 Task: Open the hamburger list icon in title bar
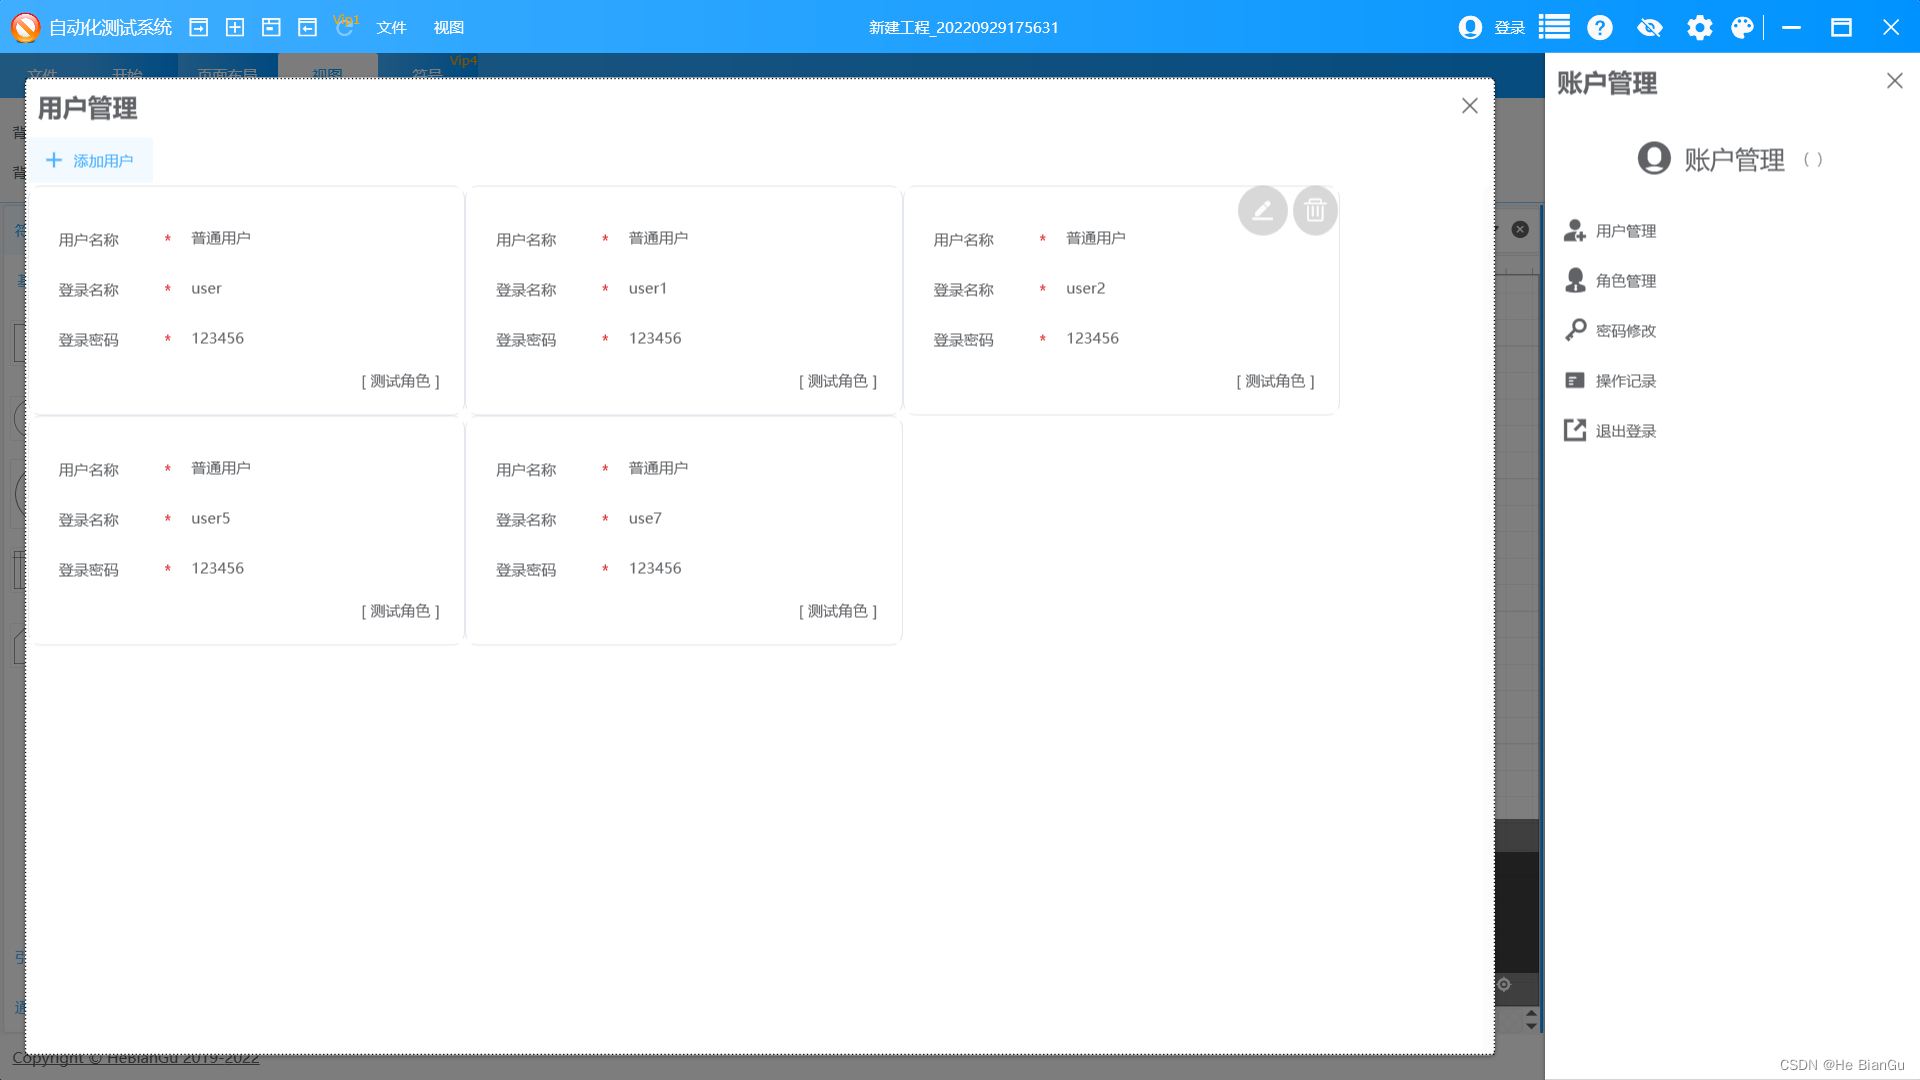tap(1553, 27)
